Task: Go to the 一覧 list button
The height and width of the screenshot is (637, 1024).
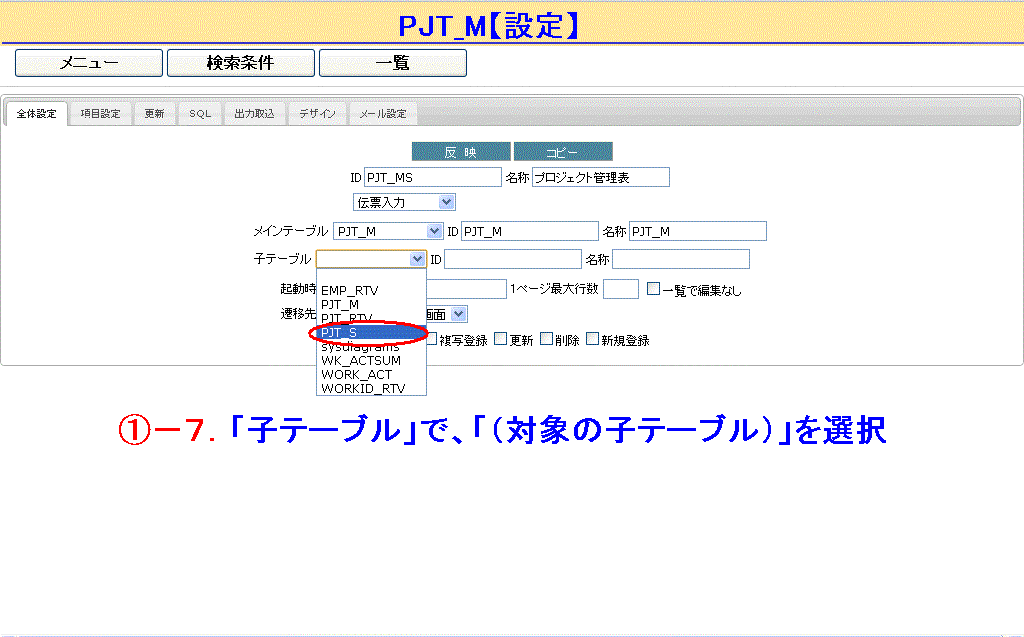Action: pyautogui.click(x=392, y=63)
